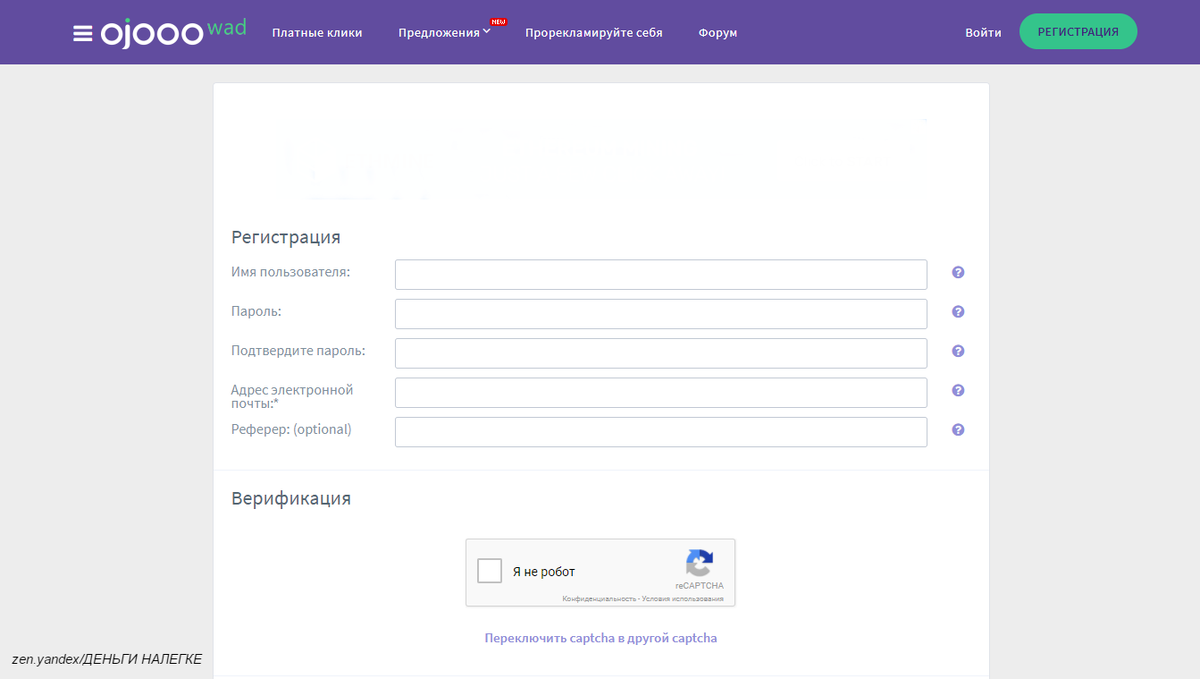Focus the Имя пользователя input field
Viewport: 1200px width, 679px height.
point(661,275)
